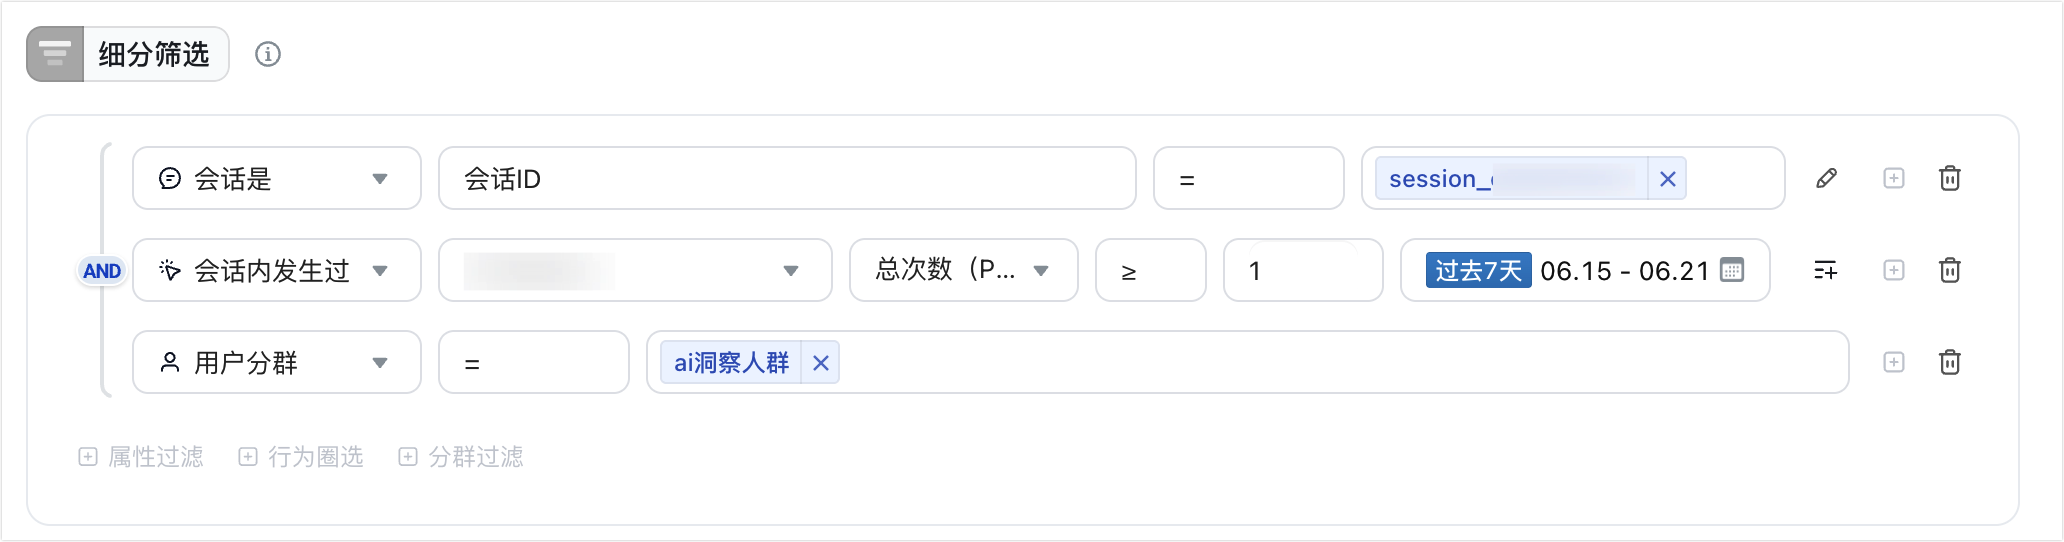Click the plus icon on the 用户分群 row
The height and width of the screenshot is (542, 2064).
pos(1894,363)
